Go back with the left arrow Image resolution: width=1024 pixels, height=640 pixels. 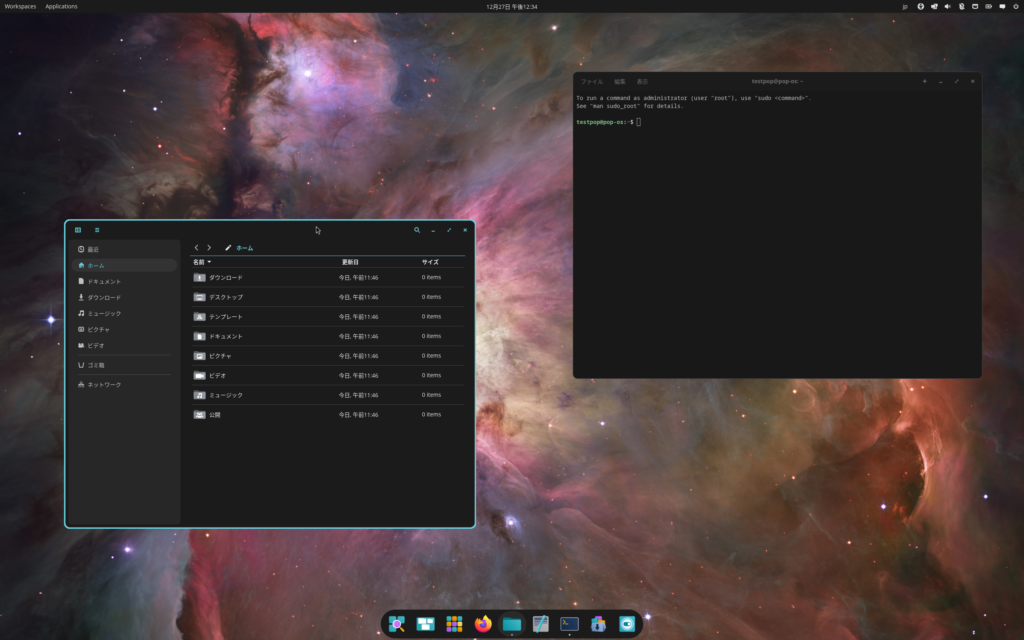click(x=196, y=248)
